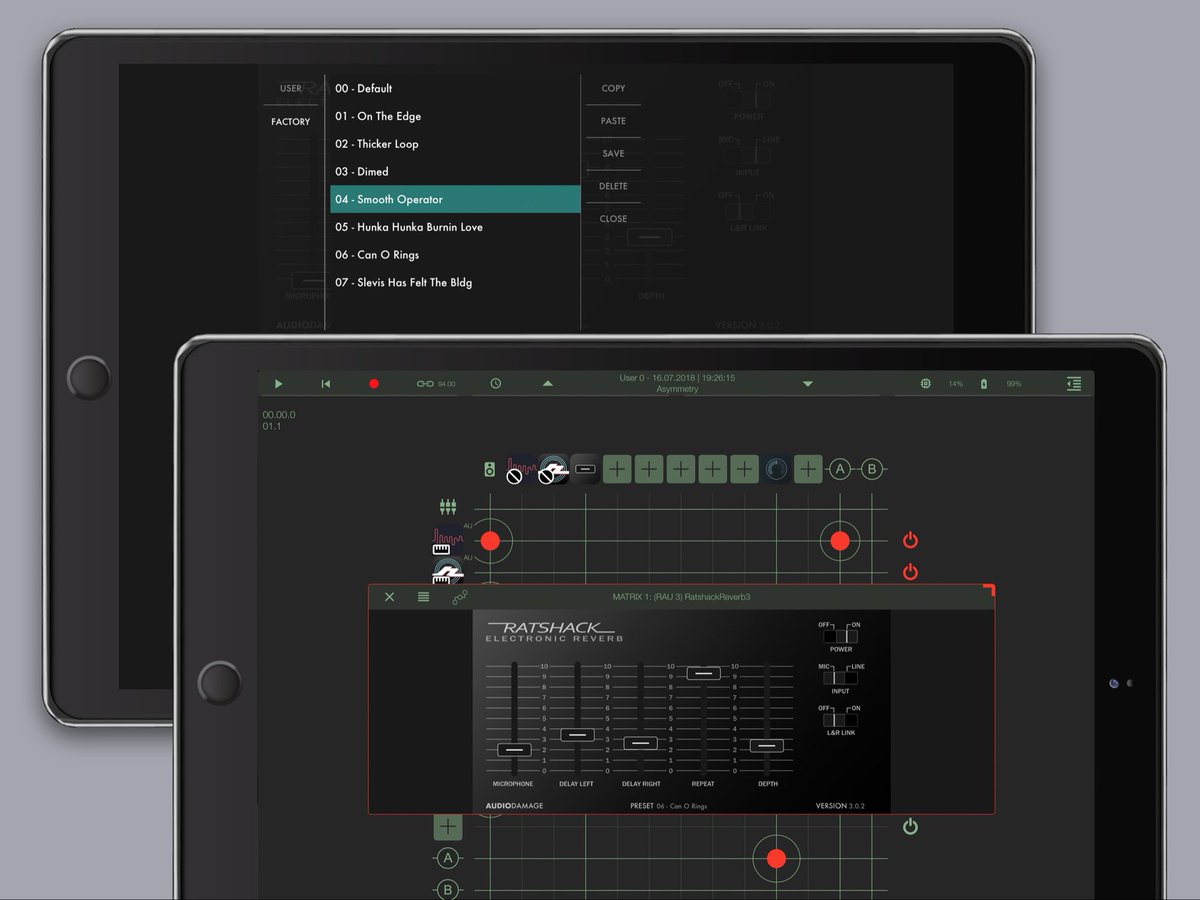Switch to the Factory presets tab
Image resolution: width=1200 pixels, height=900 pixels.
tap(291, 122)
